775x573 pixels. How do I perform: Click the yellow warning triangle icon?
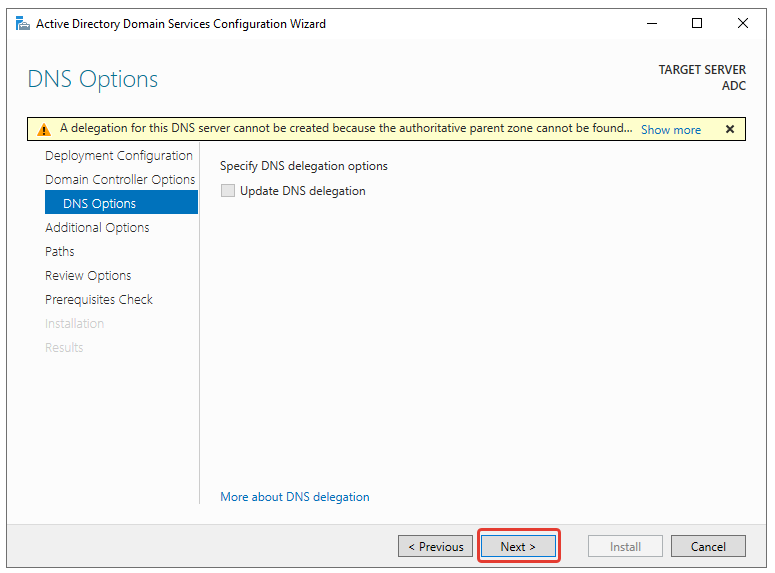44,129
